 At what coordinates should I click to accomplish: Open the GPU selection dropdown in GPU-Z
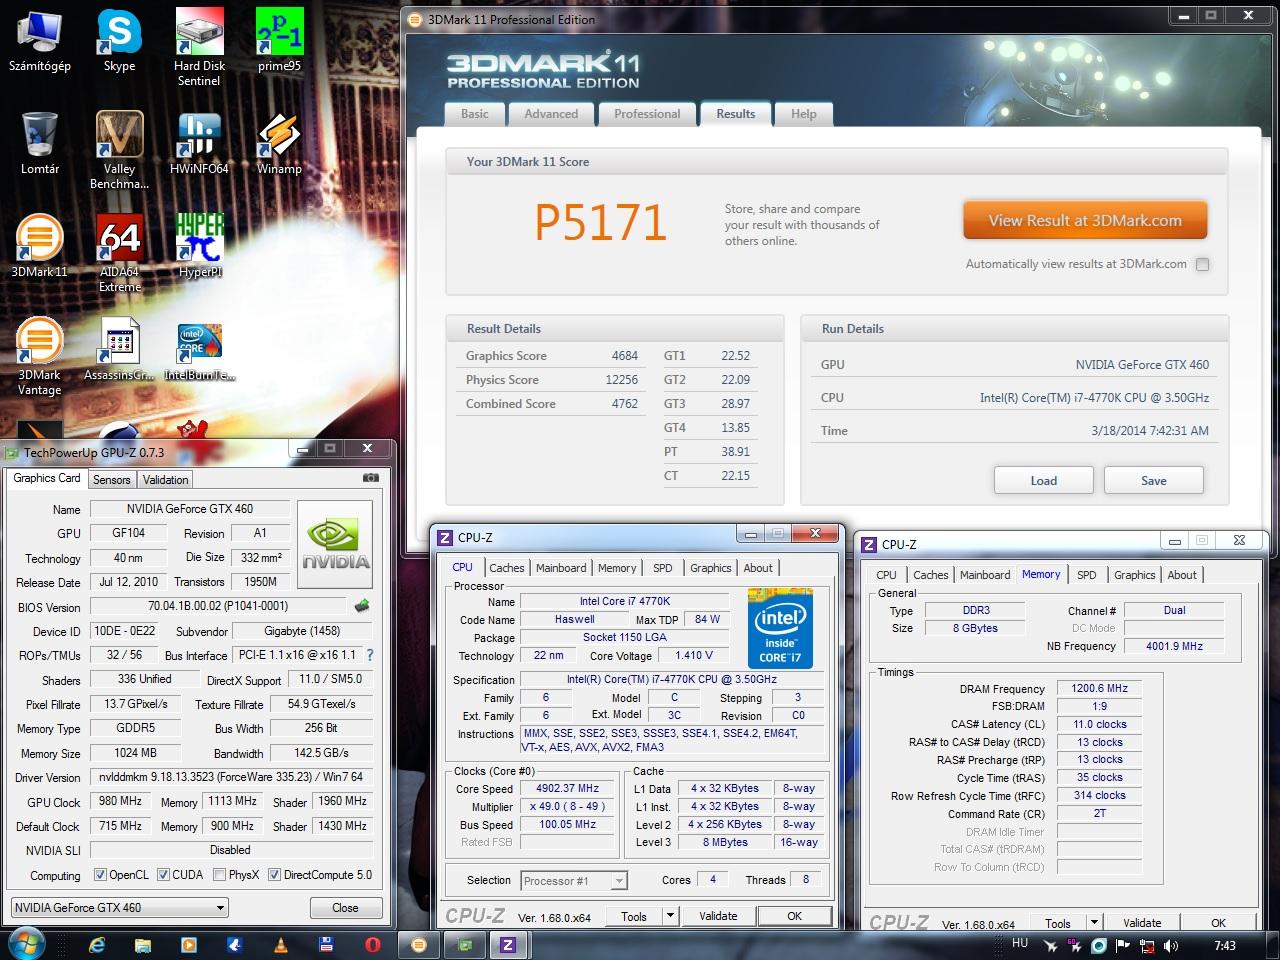118,908
